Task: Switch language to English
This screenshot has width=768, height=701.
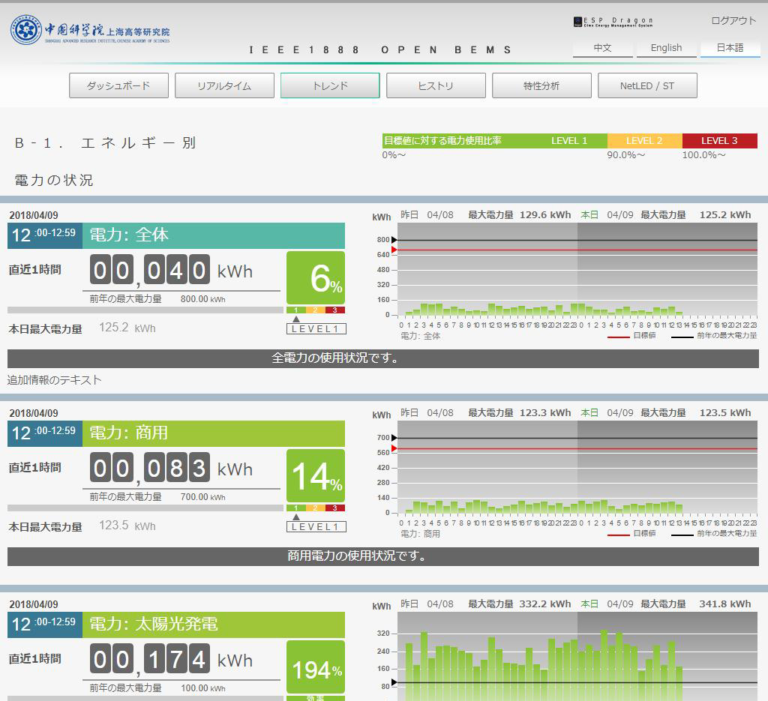Action: tap(666, 48)
